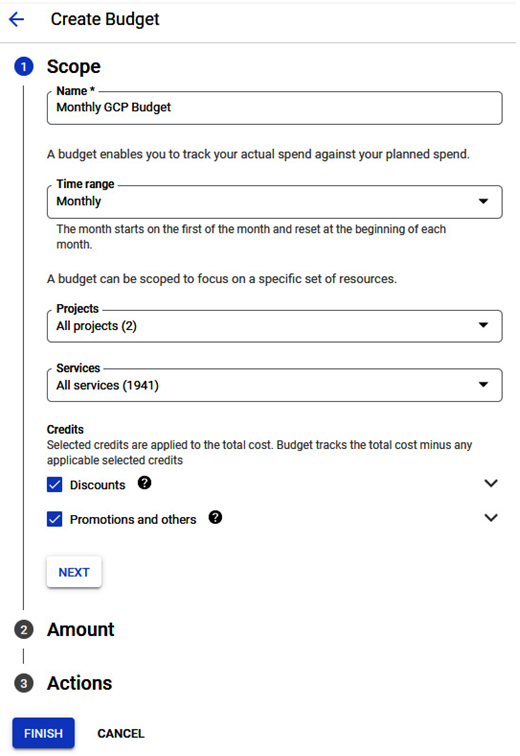Click the Scope step heading

tap(74, 67)
